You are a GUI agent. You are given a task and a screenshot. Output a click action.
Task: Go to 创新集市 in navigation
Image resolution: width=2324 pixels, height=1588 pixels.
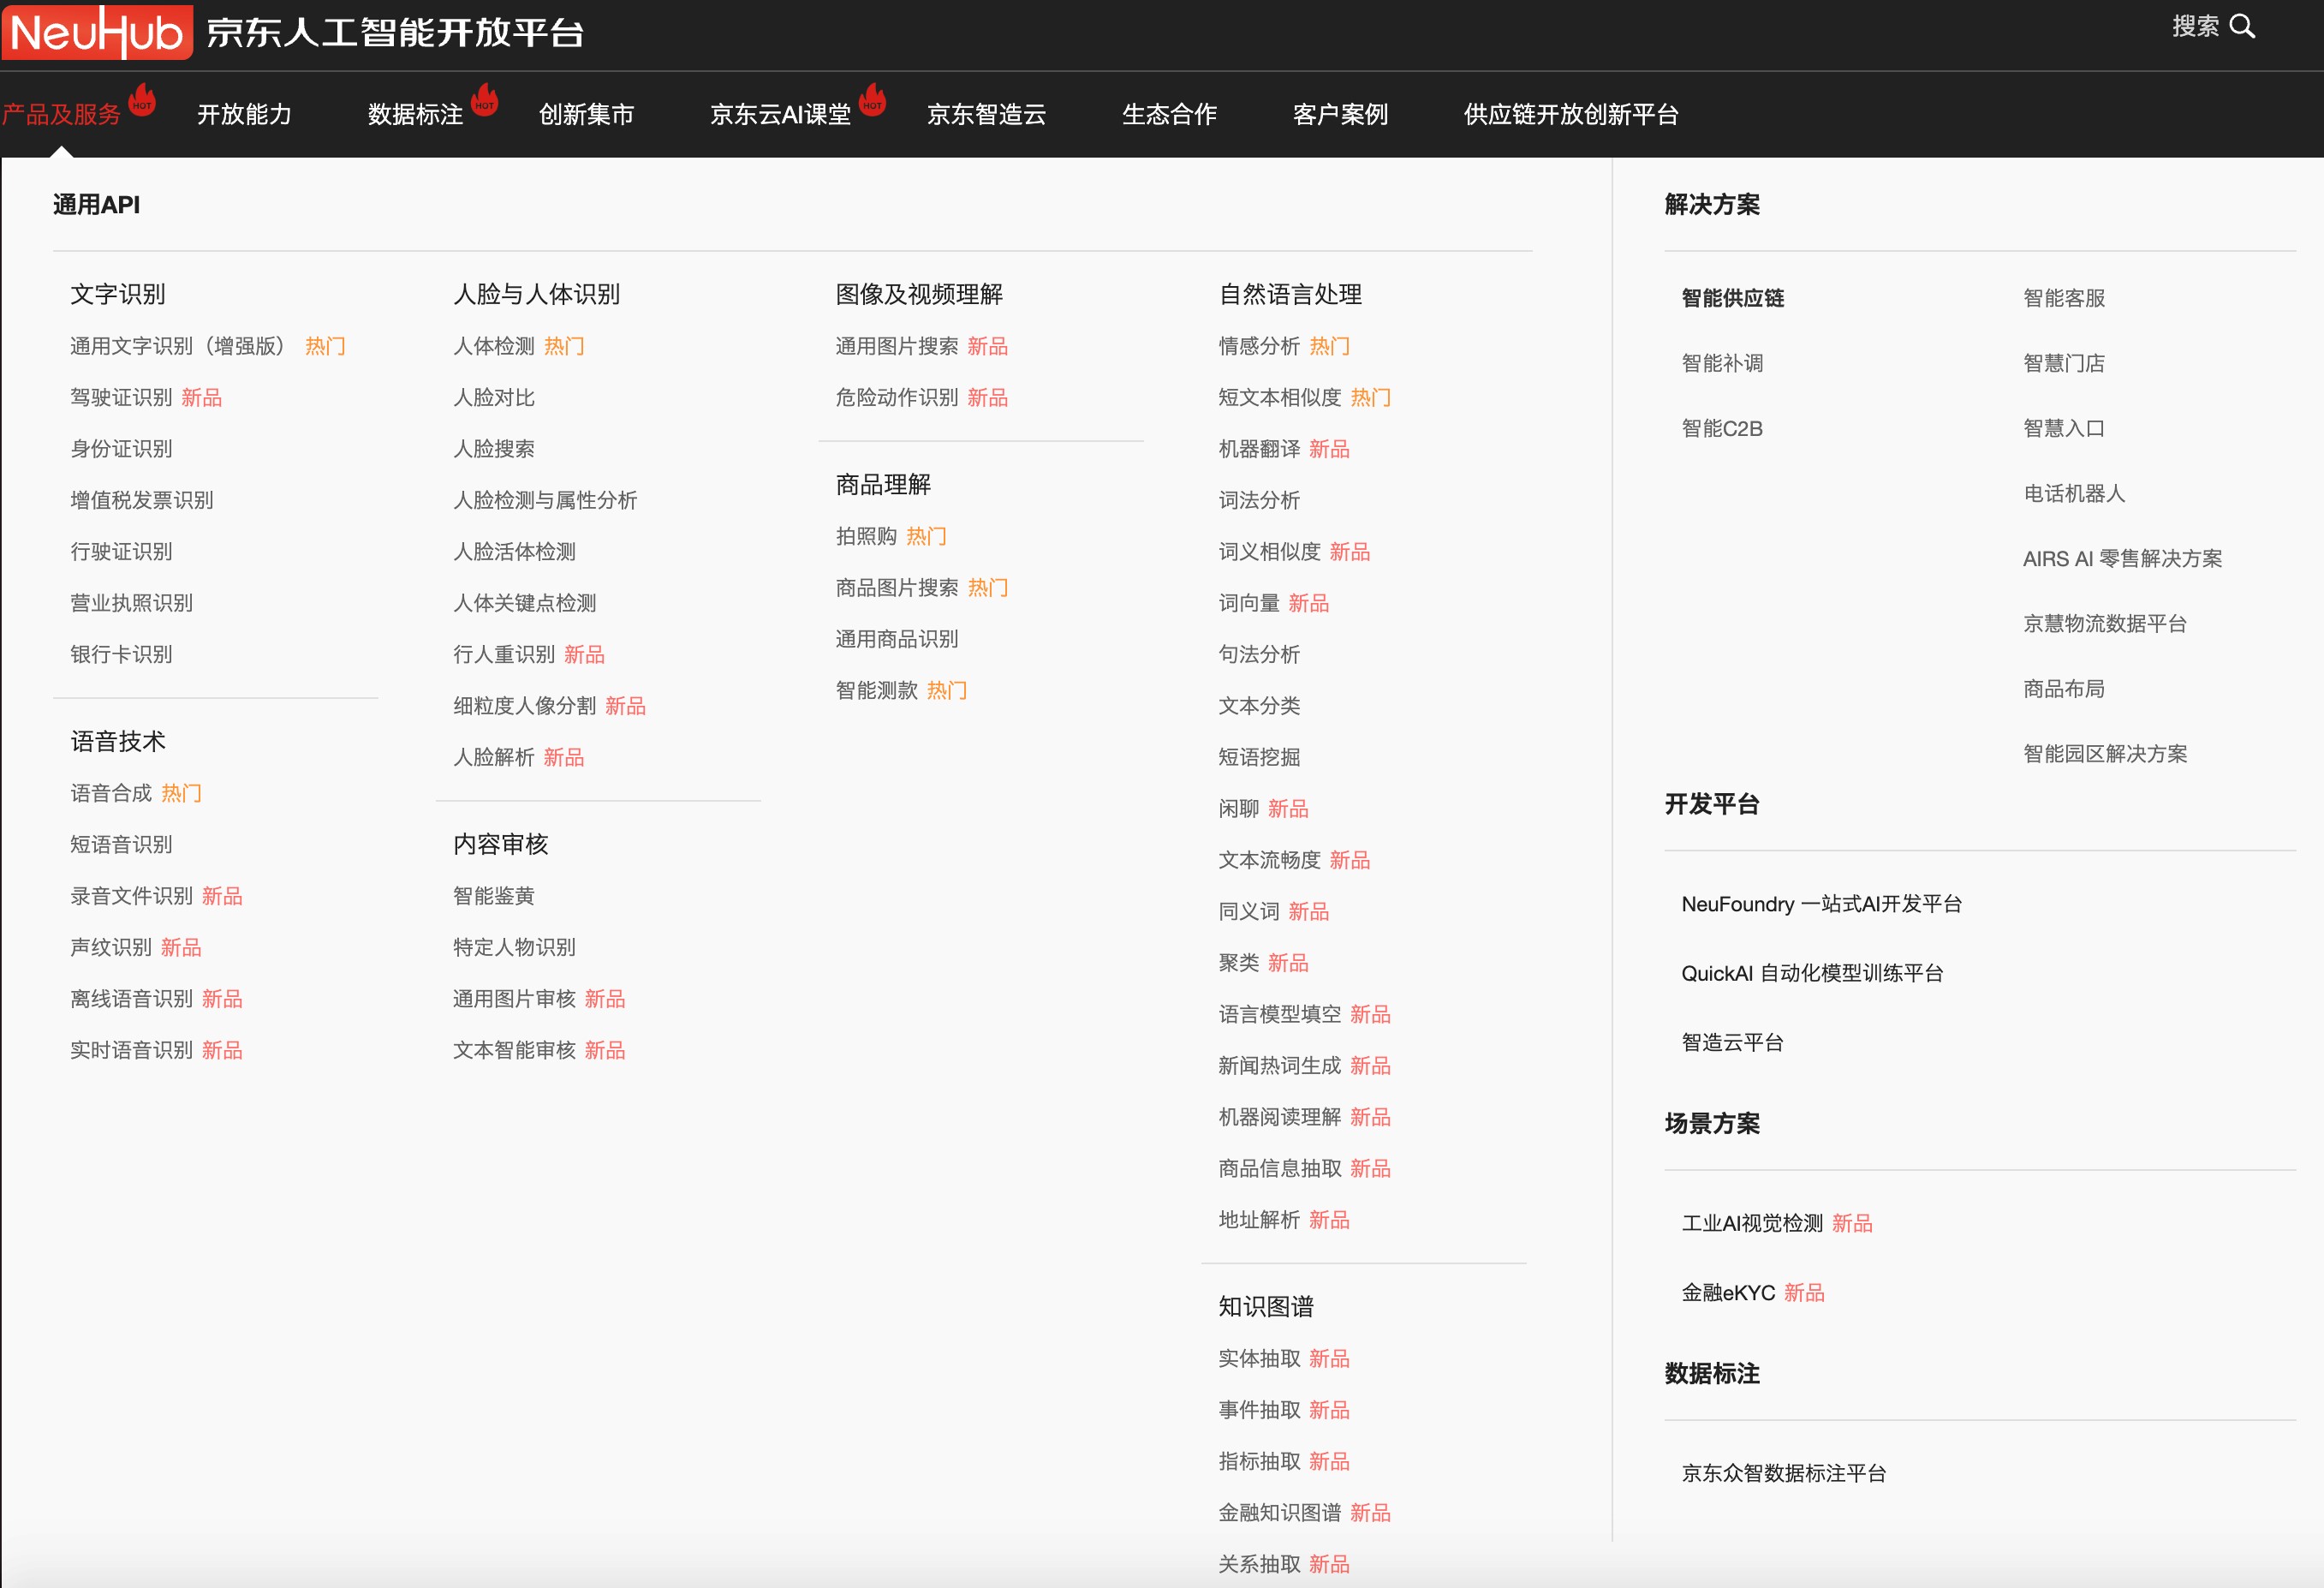586,115
